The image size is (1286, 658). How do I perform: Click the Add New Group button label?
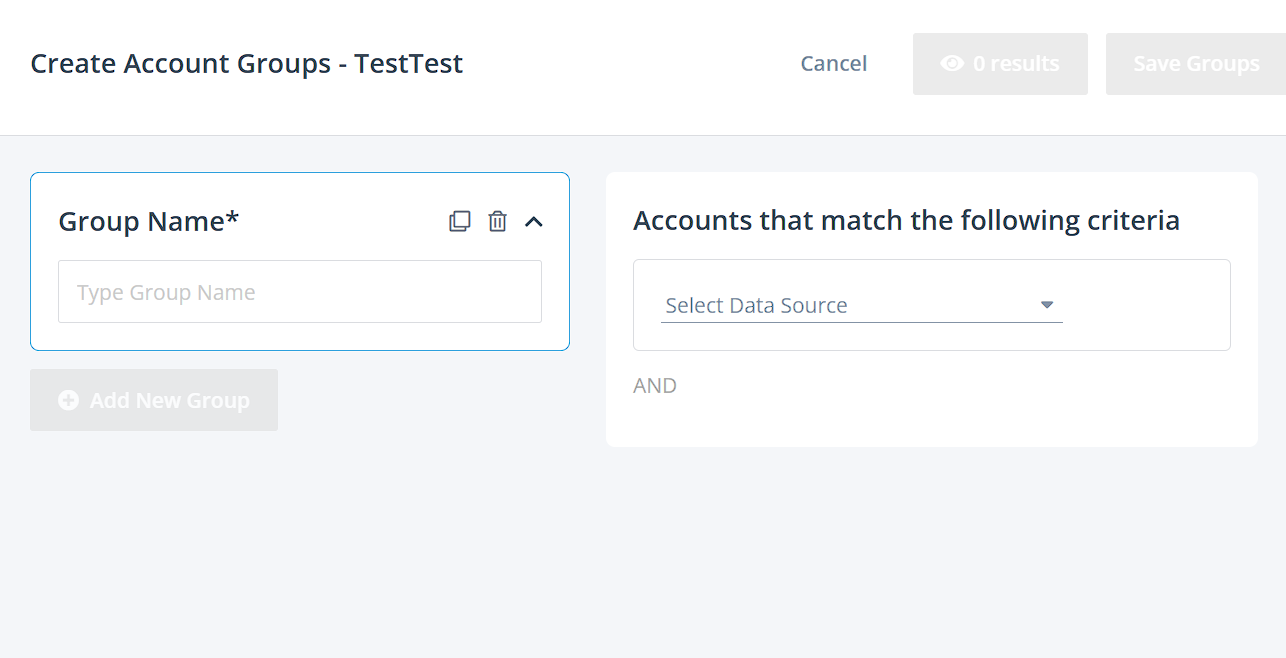(x=169, y=400)
